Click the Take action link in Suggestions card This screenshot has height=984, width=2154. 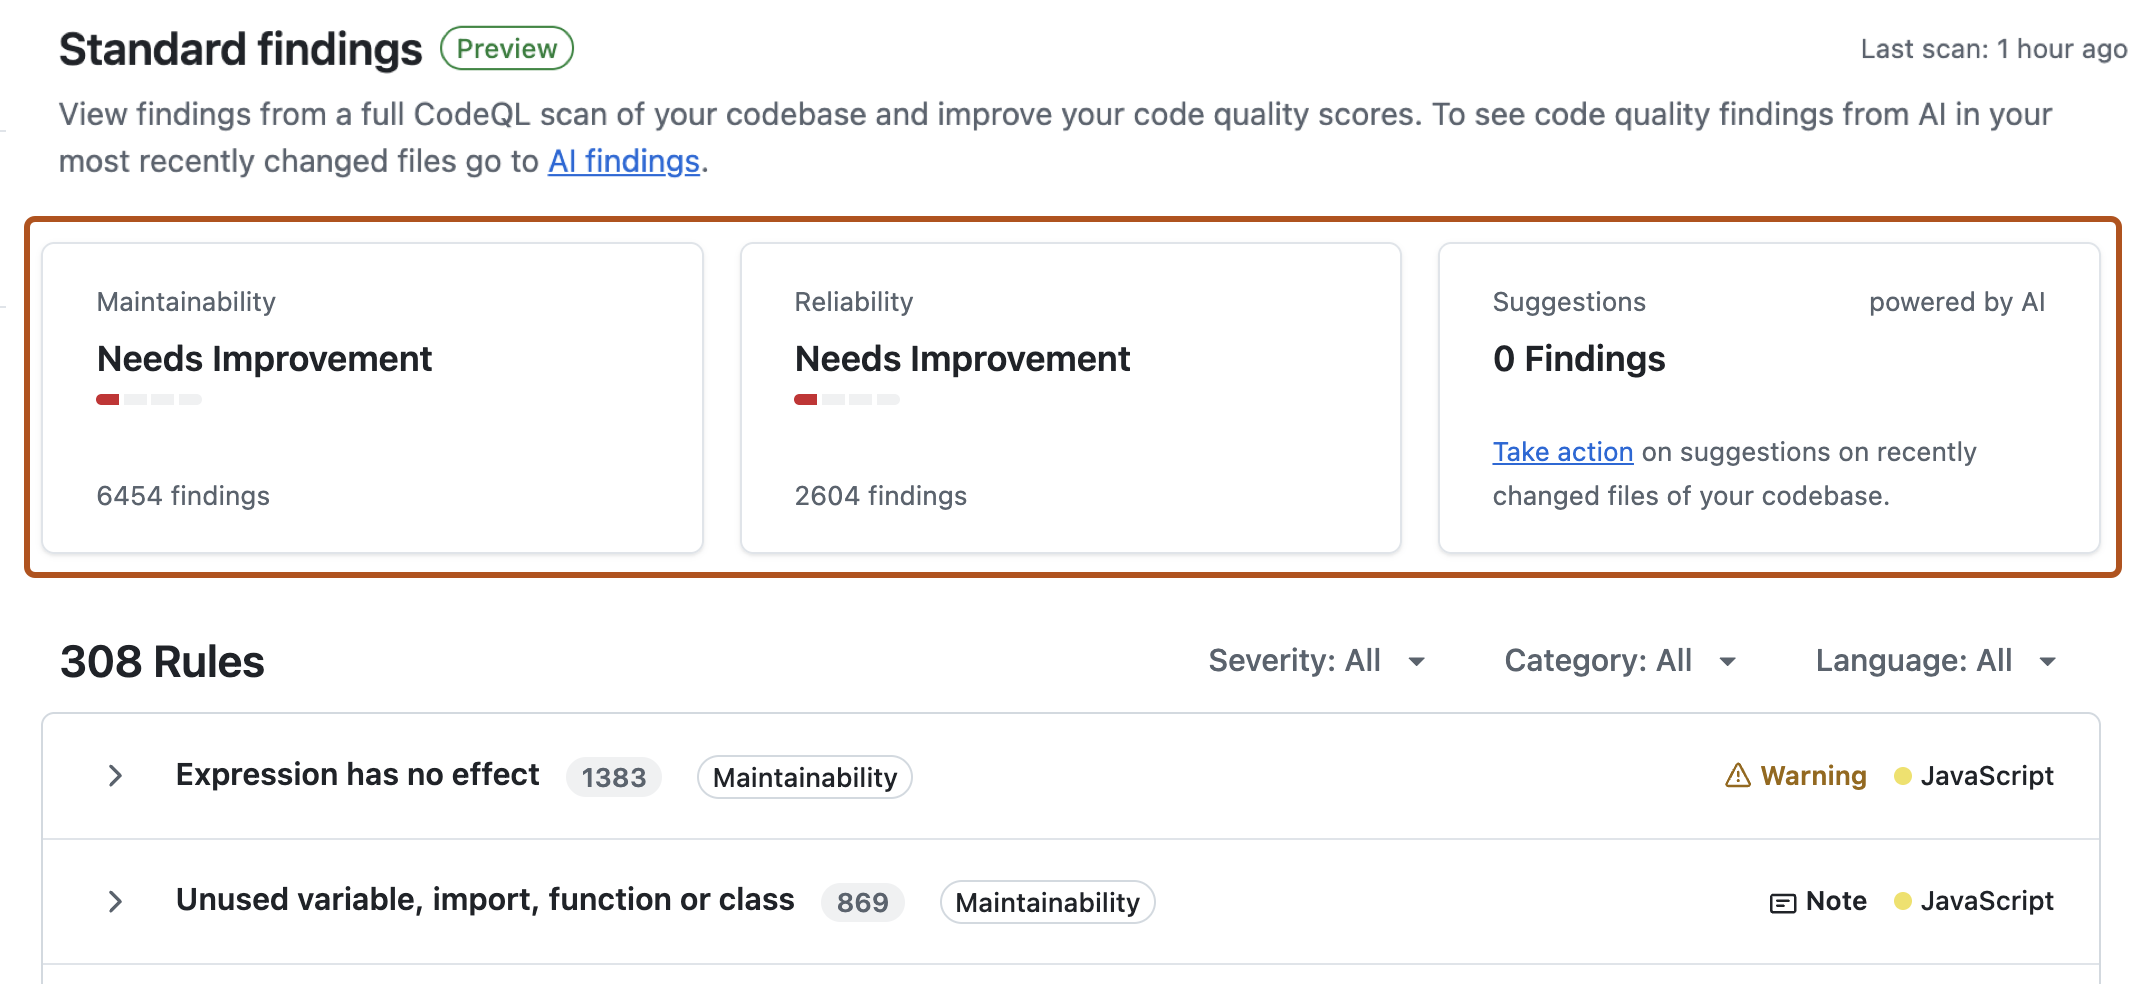click(1562, 452)
